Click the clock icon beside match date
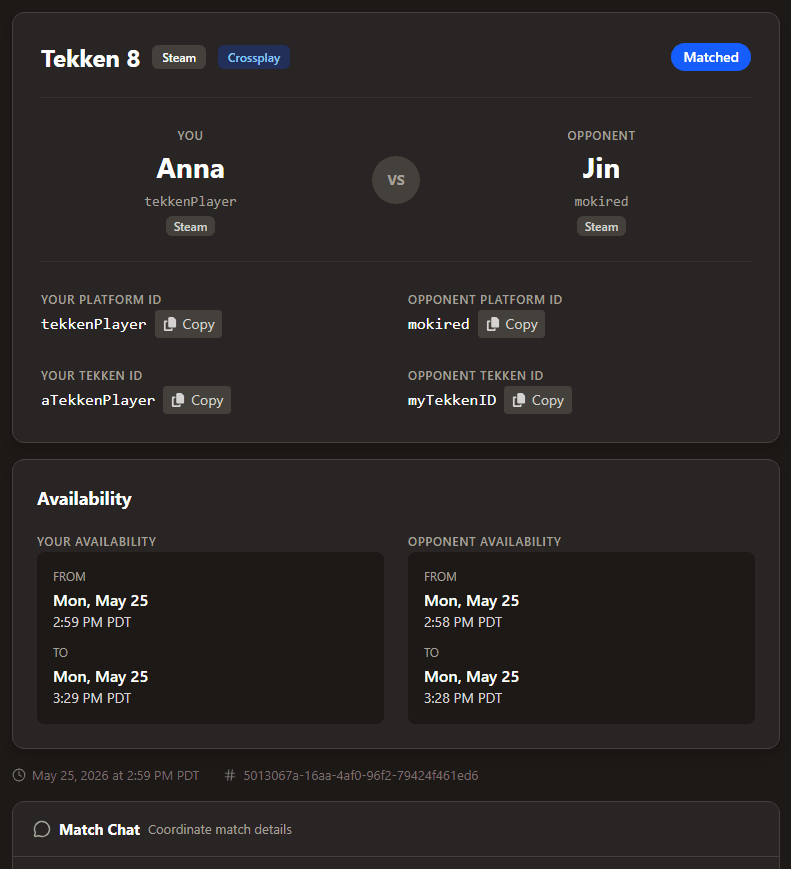Image resolution: width=791 pixels, height=869 pixels. point(19,775)
